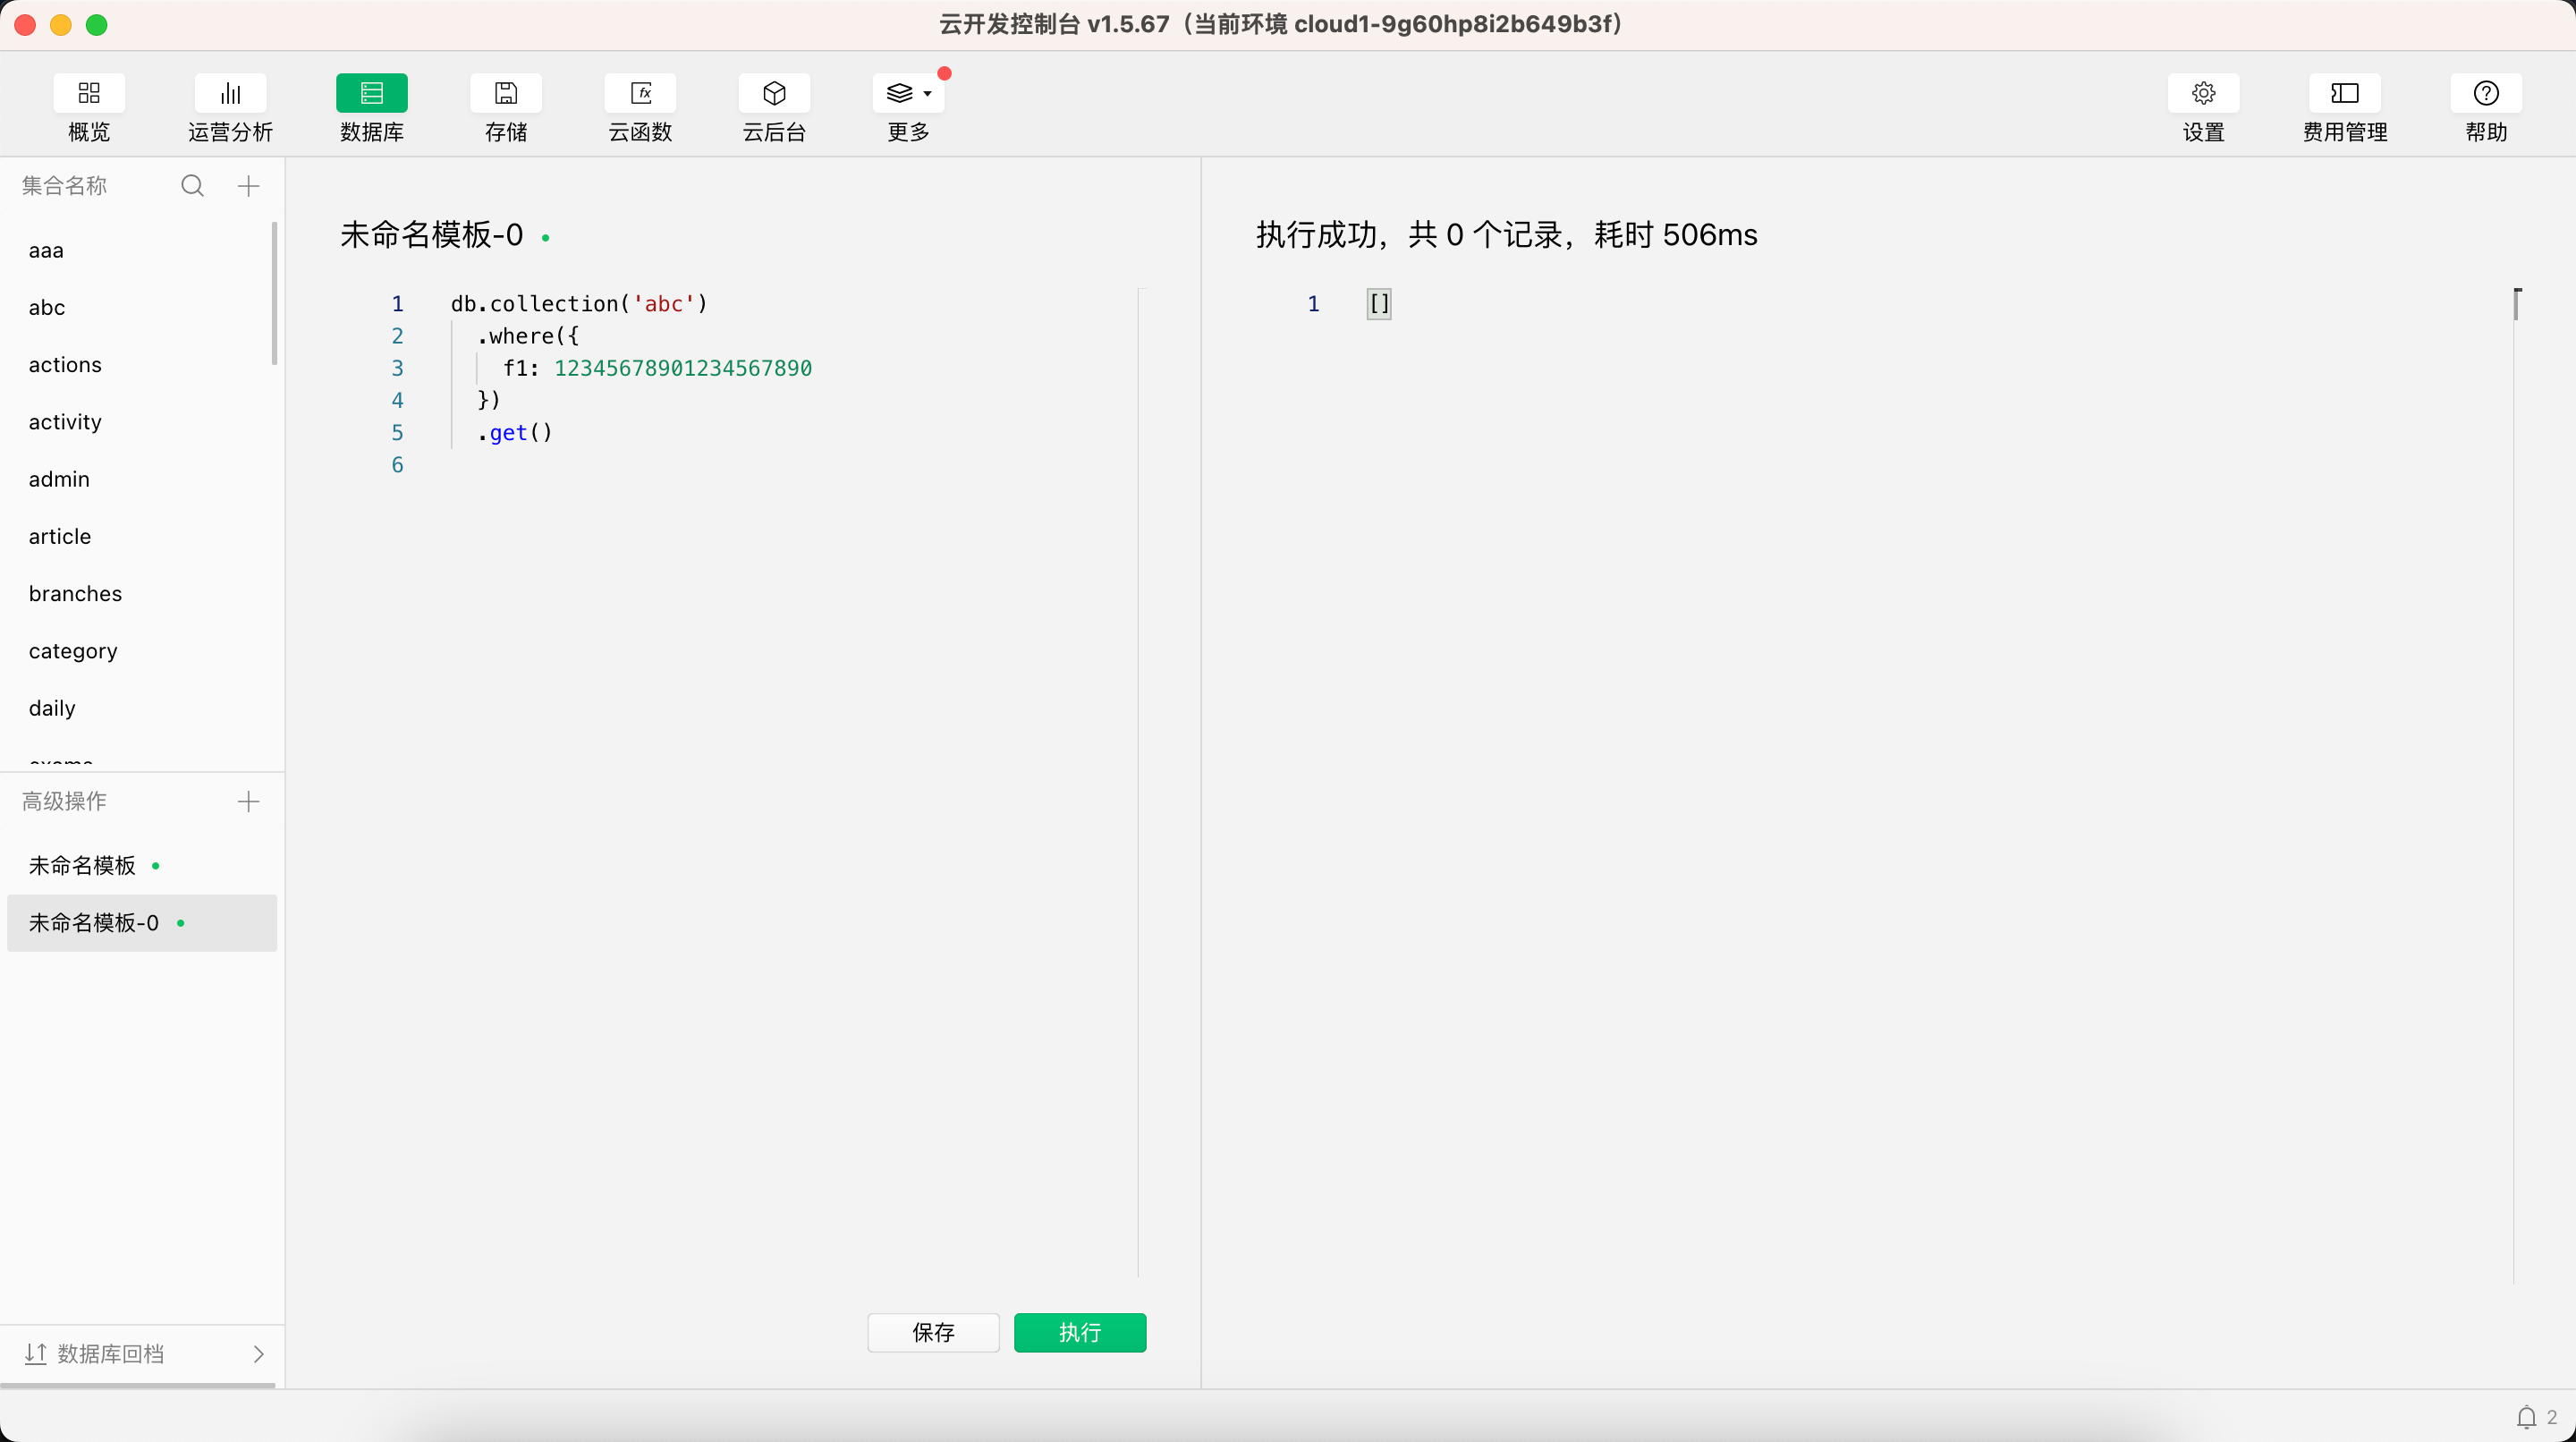This screenshot has height=1442, width=2576.
Task: Click the green 执行 execute button
Action: tap(1079, 1332)
